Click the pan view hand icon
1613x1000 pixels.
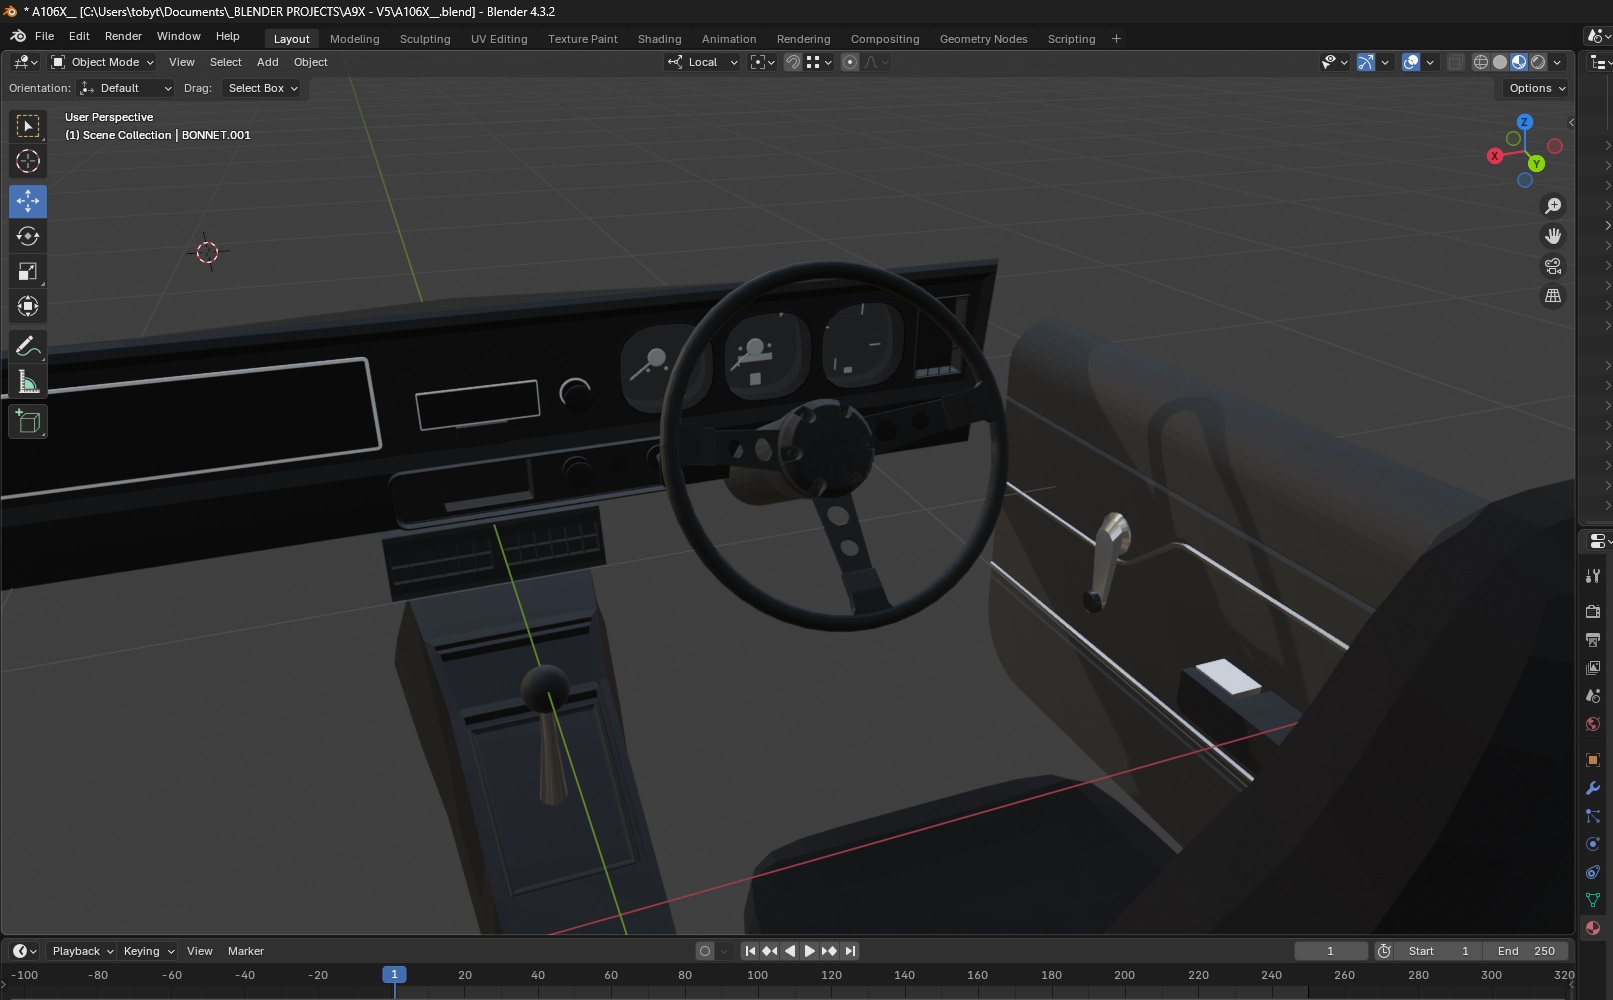click(1553, 236)
